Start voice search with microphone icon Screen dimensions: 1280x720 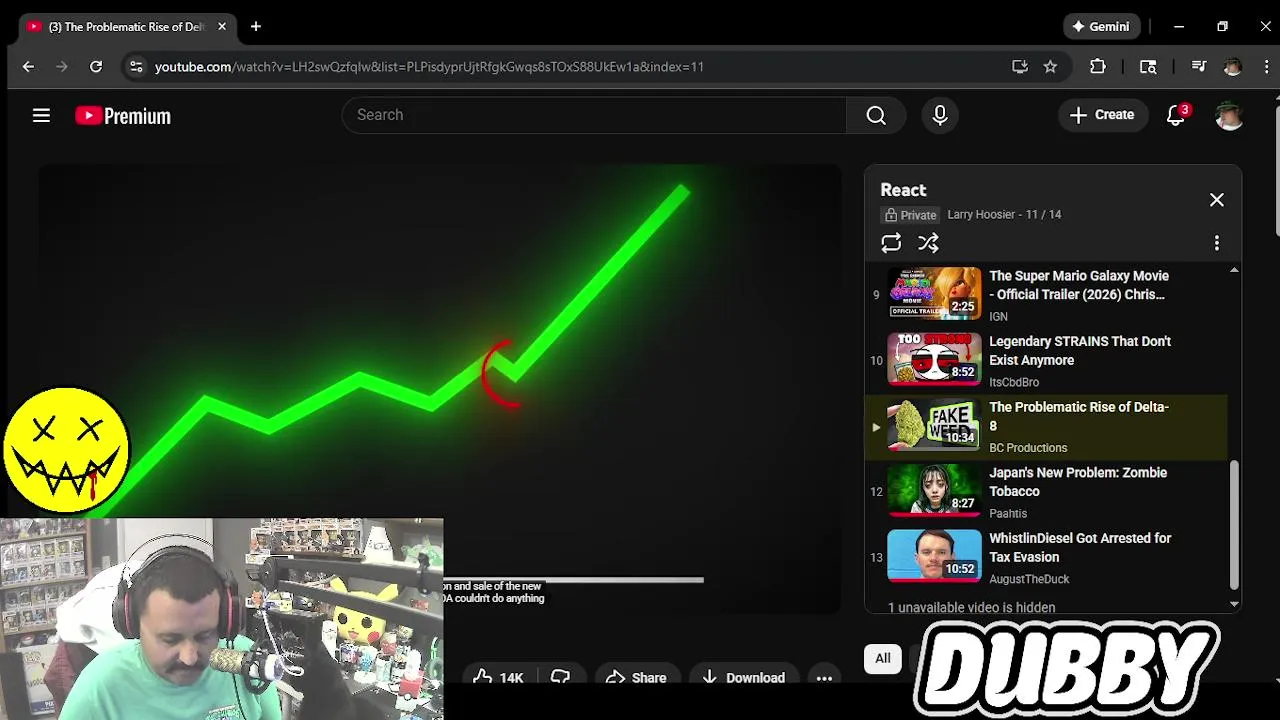tap(940, 115)
